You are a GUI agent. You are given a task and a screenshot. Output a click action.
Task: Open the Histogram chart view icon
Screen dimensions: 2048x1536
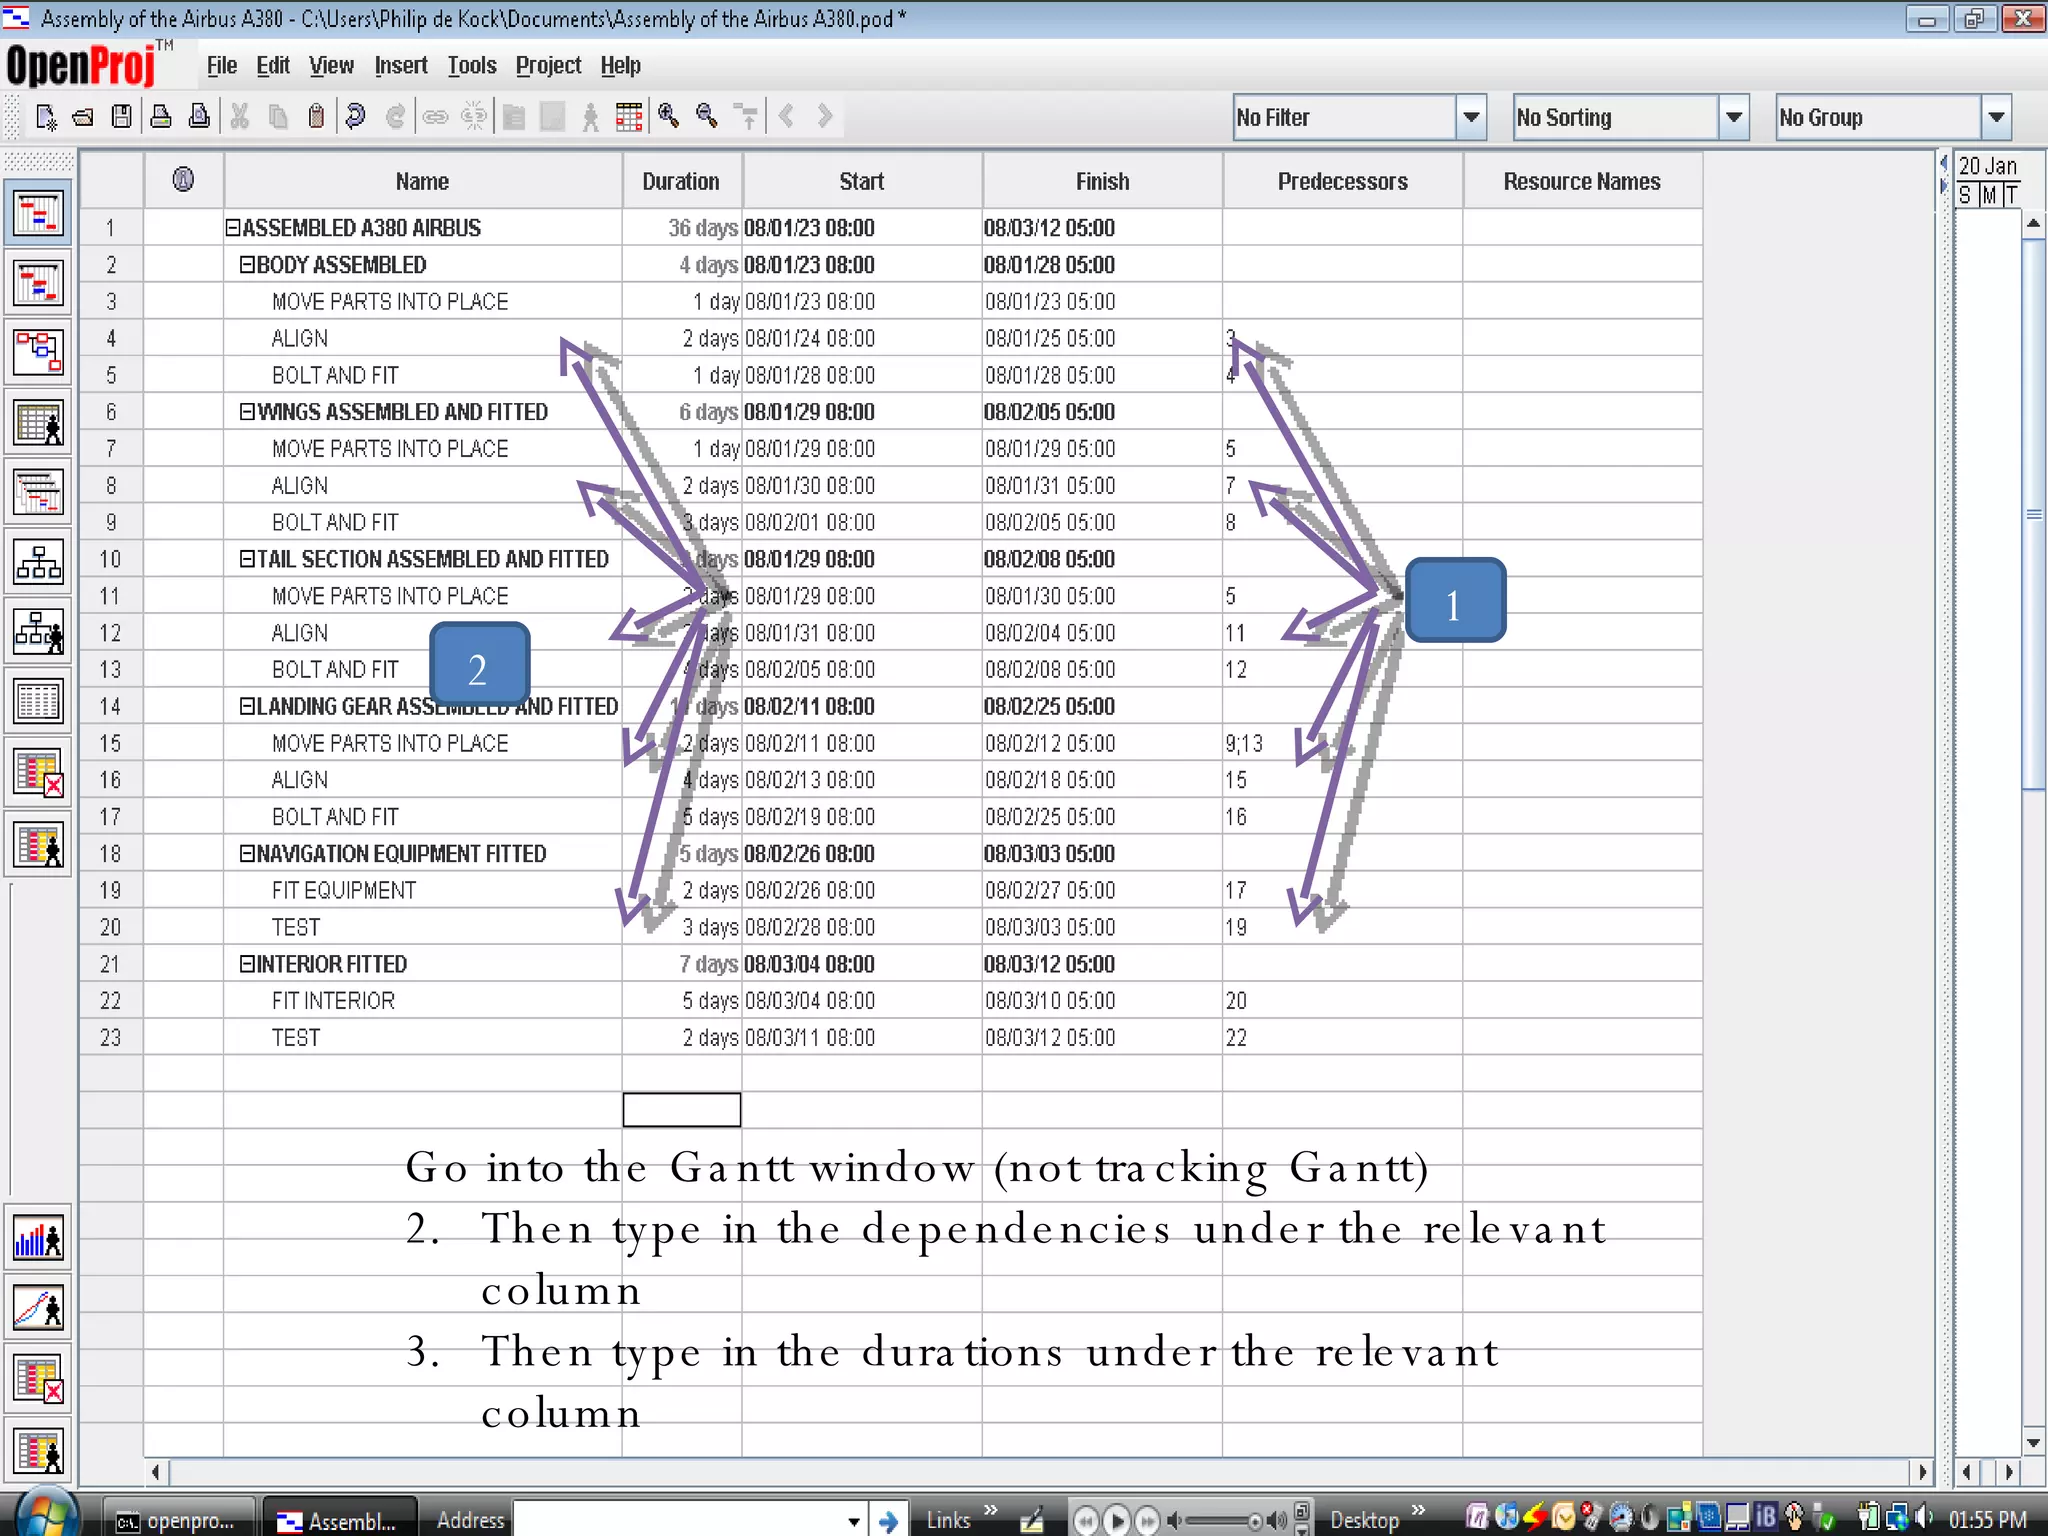[x=39, y=1240]
